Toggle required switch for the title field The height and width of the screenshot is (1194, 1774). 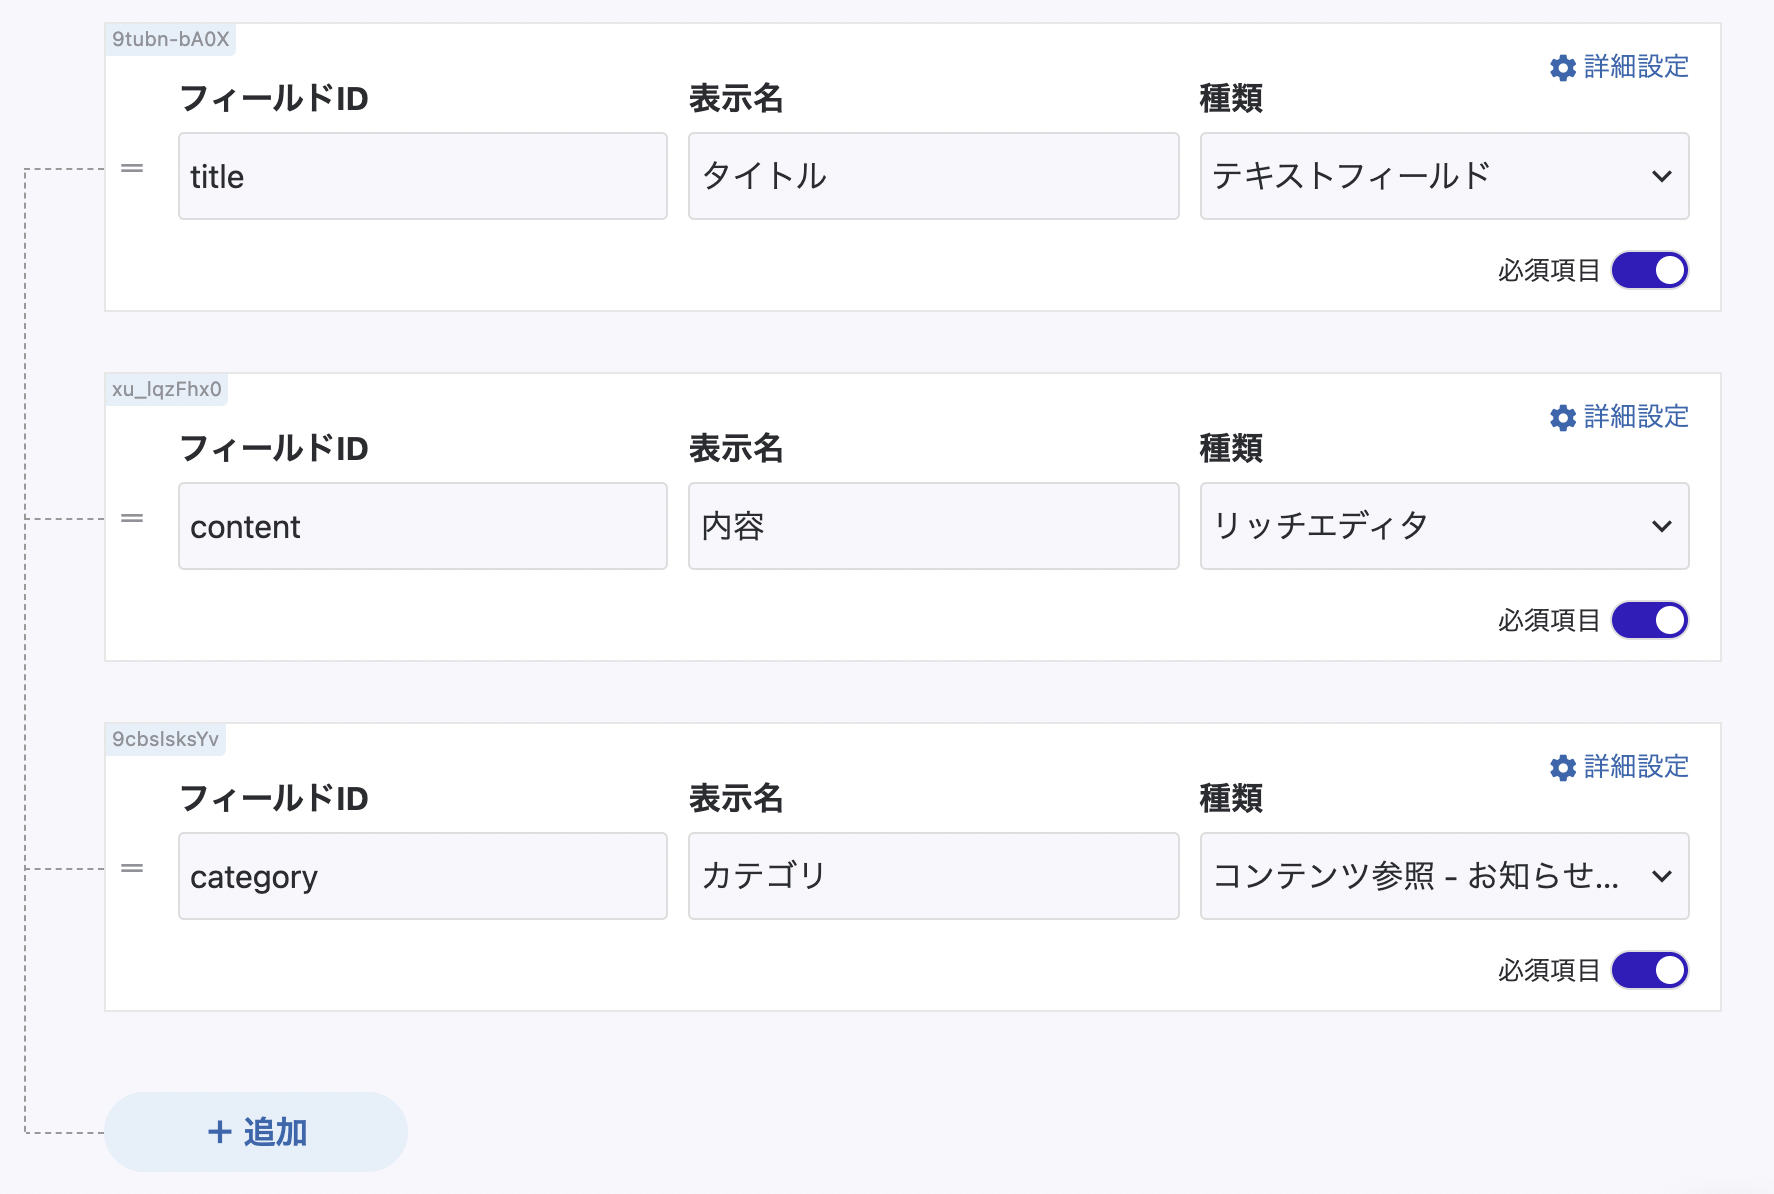coord(1649,270)
